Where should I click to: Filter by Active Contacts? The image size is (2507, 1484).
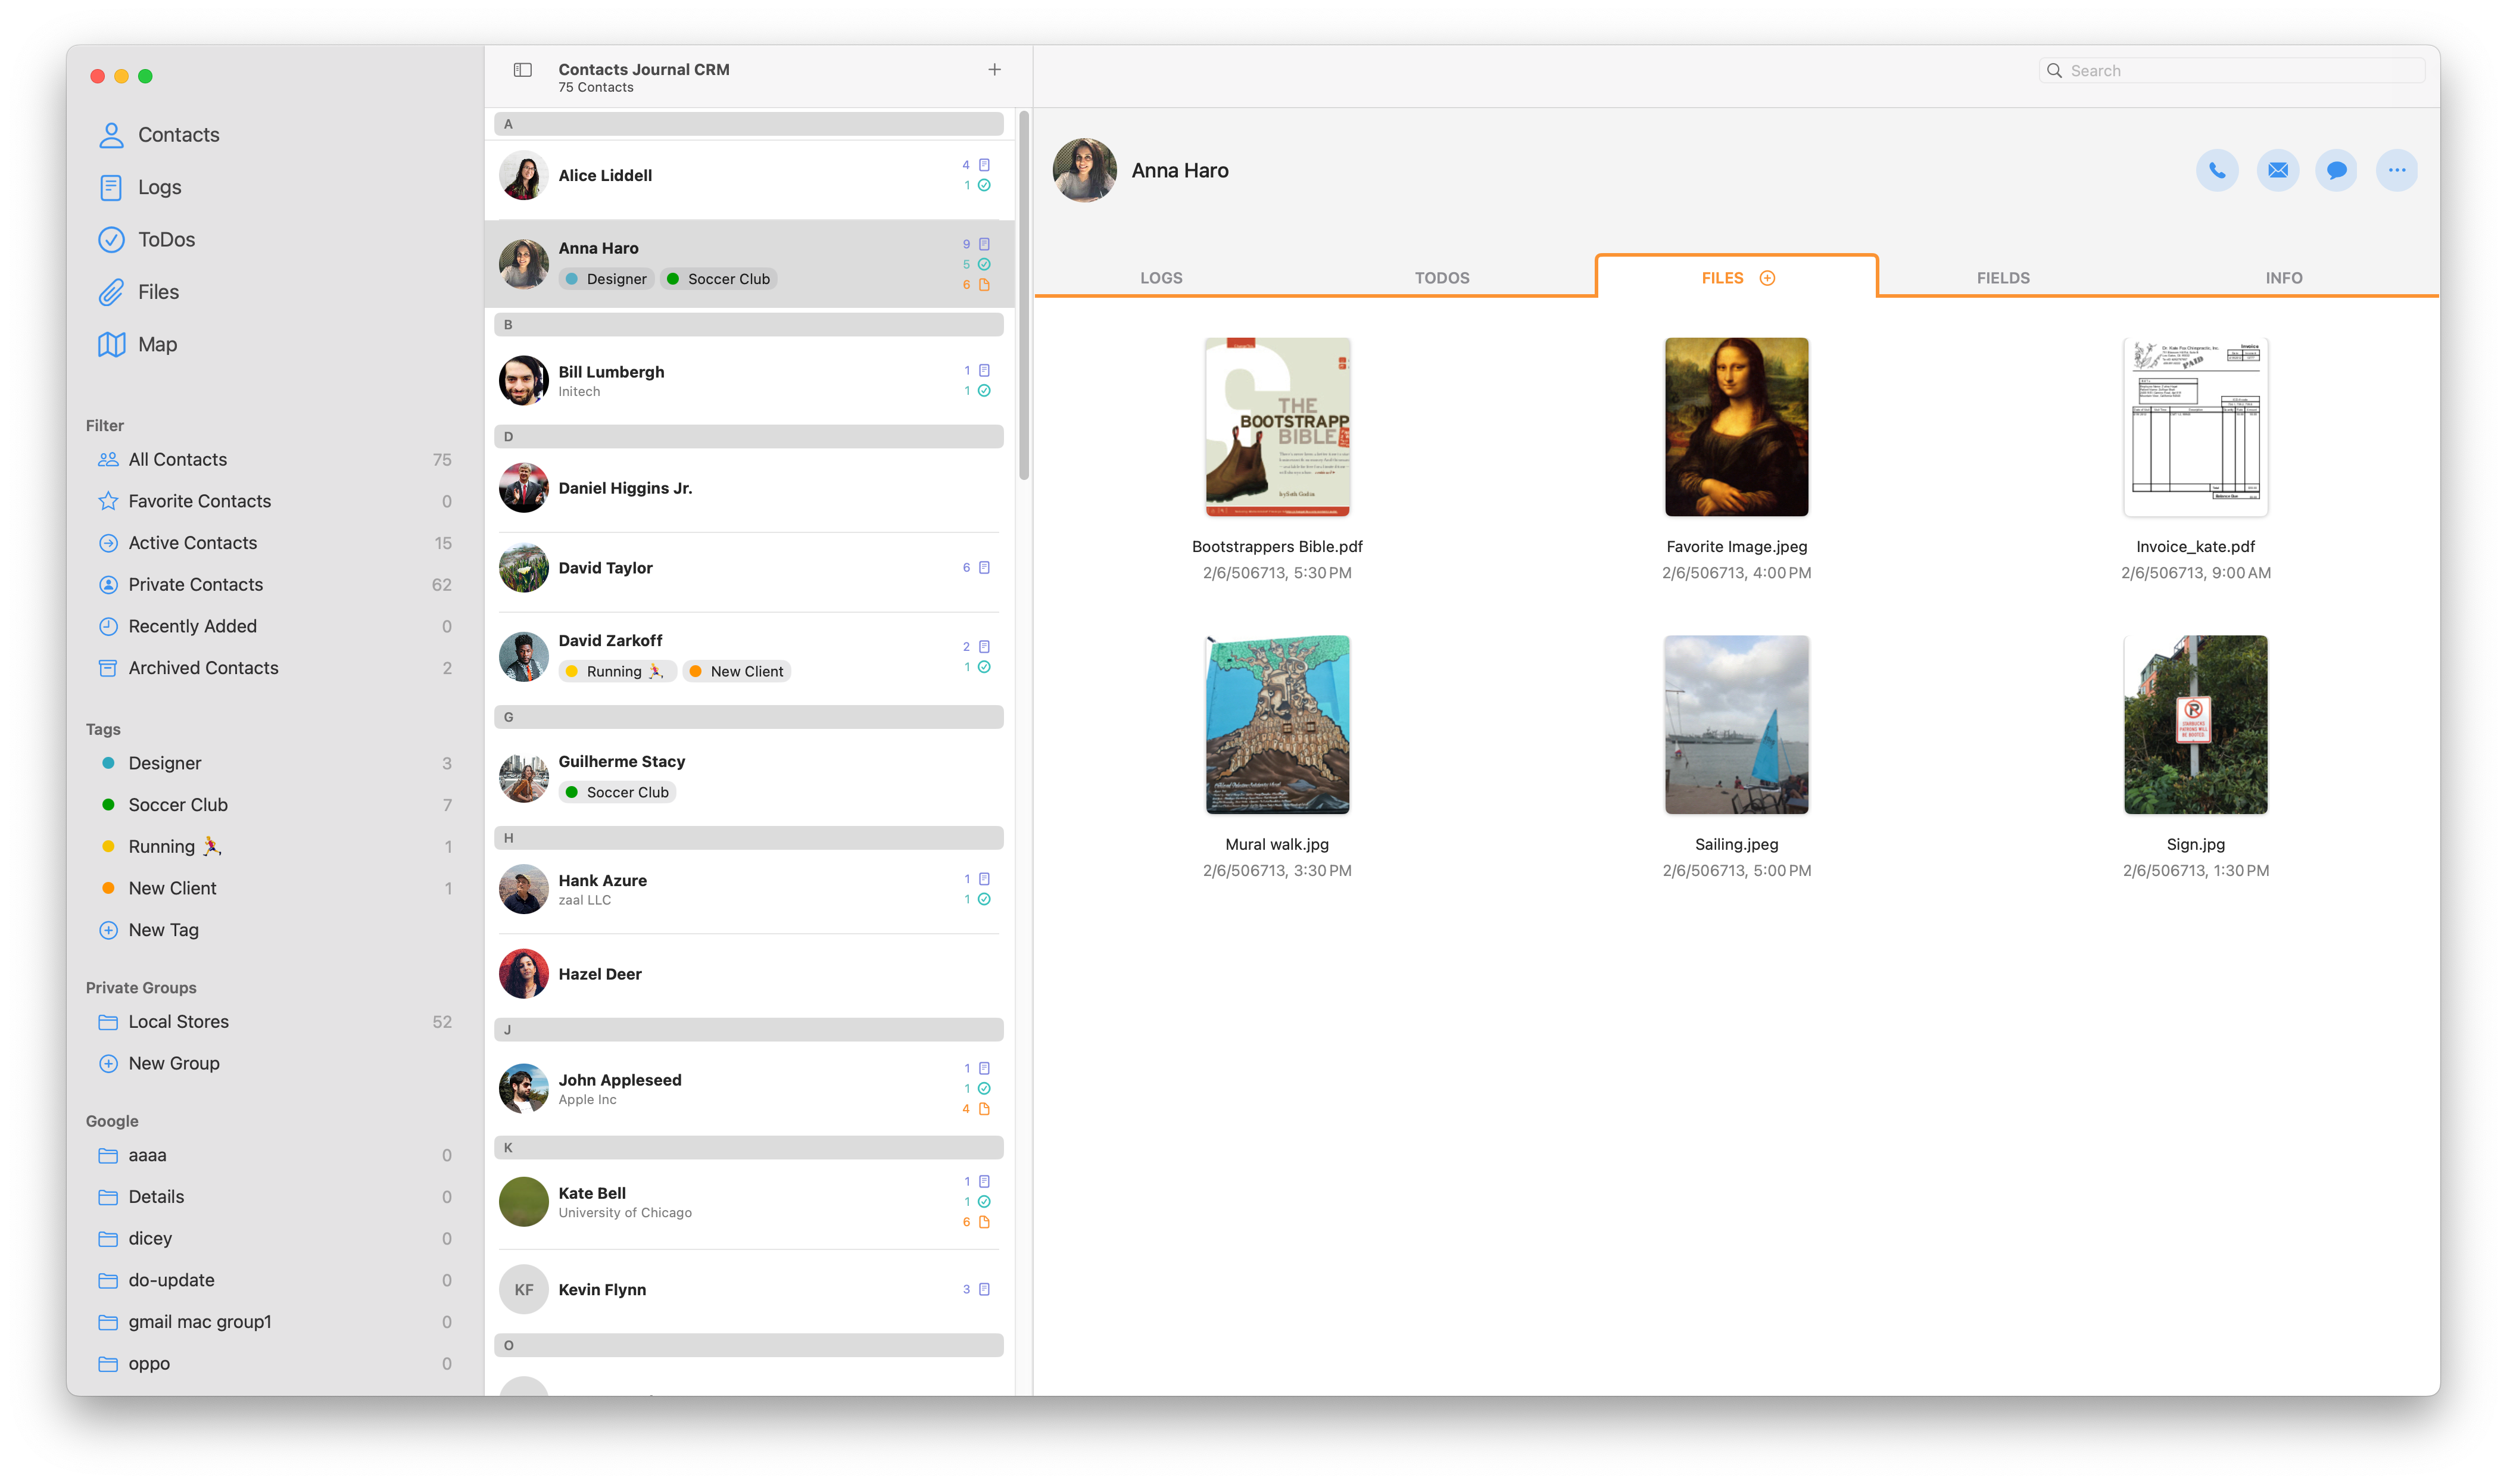pos(274,543)
